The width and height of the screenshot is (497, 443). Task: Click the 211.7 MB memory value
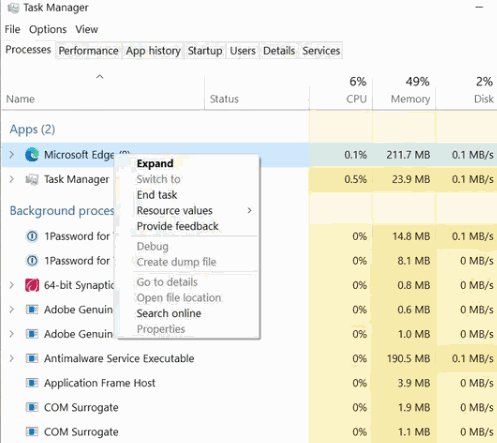(x=408, y=155)
